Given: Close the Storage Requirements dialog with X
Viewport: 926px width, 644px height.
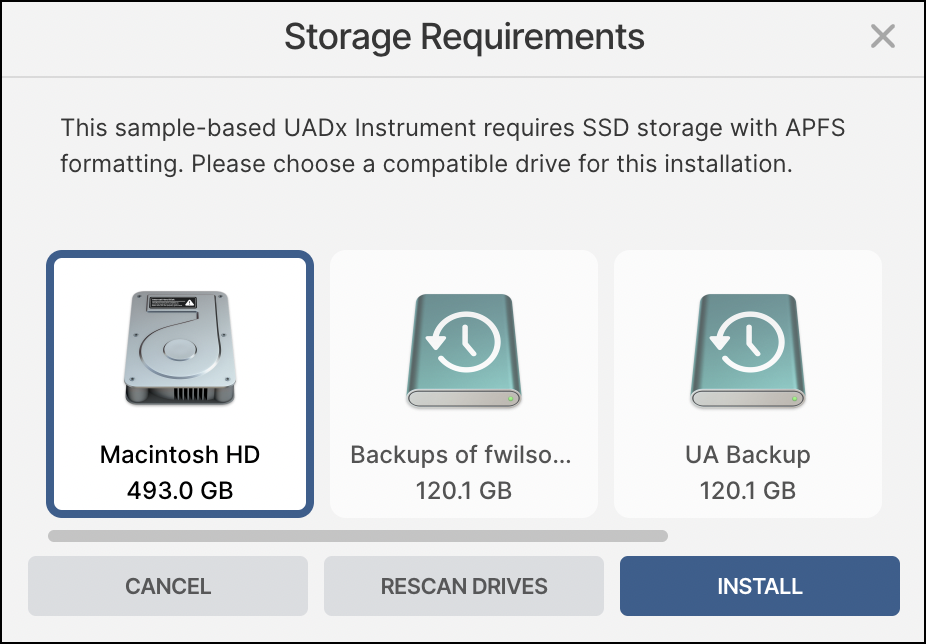Looking at the screenshot, I should pyautogui.click(x=883, y=36).
